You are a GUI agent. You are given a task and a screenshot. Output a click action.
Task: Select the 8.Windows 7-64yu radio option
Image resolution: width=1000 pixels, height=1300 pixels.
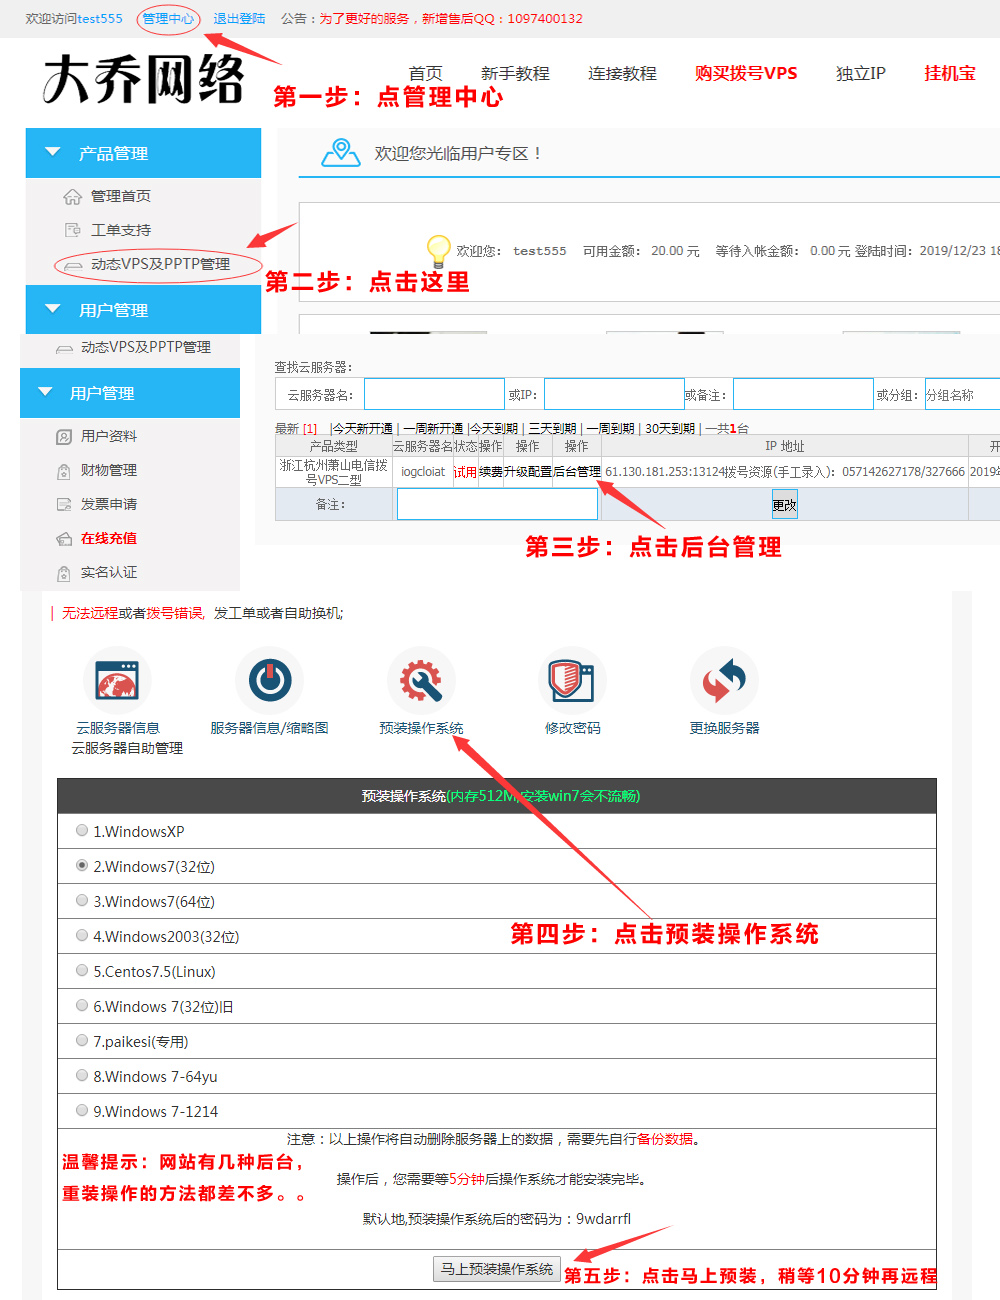[x=82, y=1075]
